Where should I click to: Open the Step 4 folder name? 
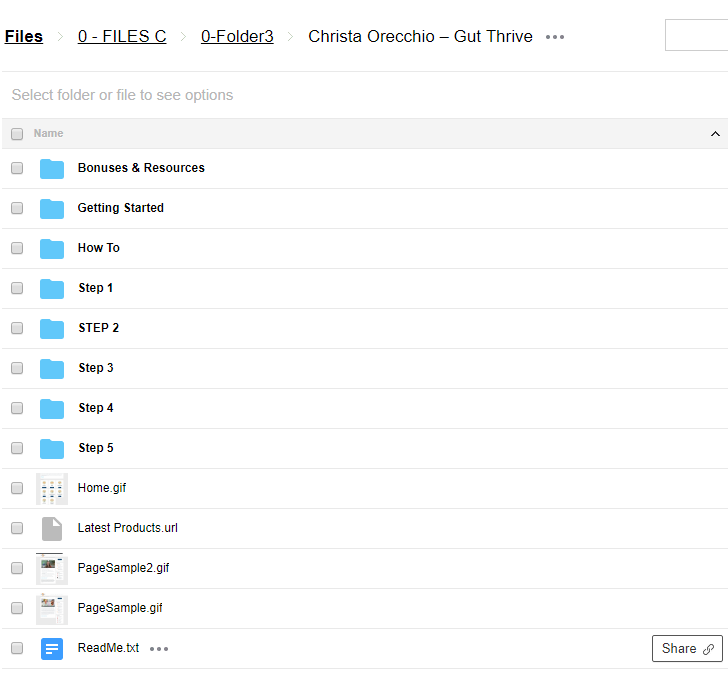pyautogui.click(x=96, y=408)
